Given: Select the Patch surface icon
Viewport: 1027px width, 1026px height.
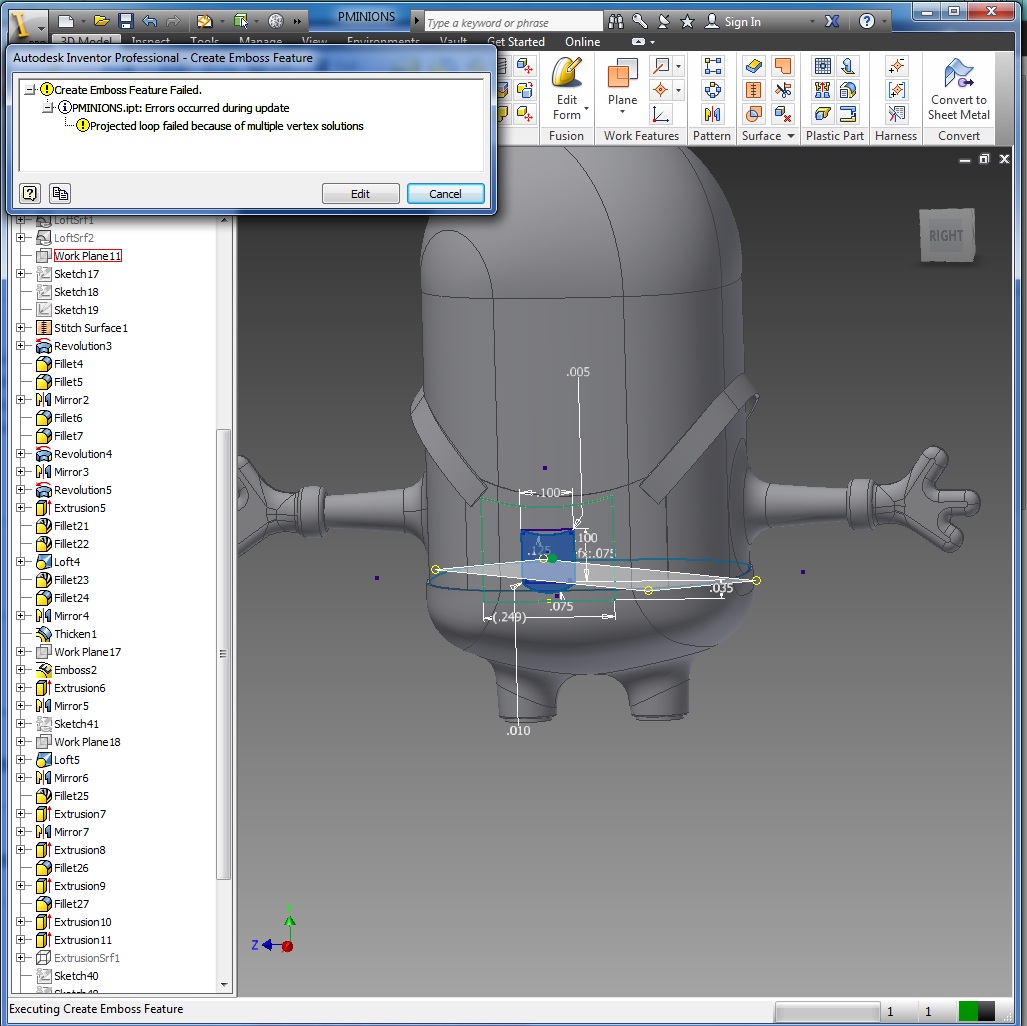Looking at the screenshot, I should pyautogui.click(x=782, y=66).
